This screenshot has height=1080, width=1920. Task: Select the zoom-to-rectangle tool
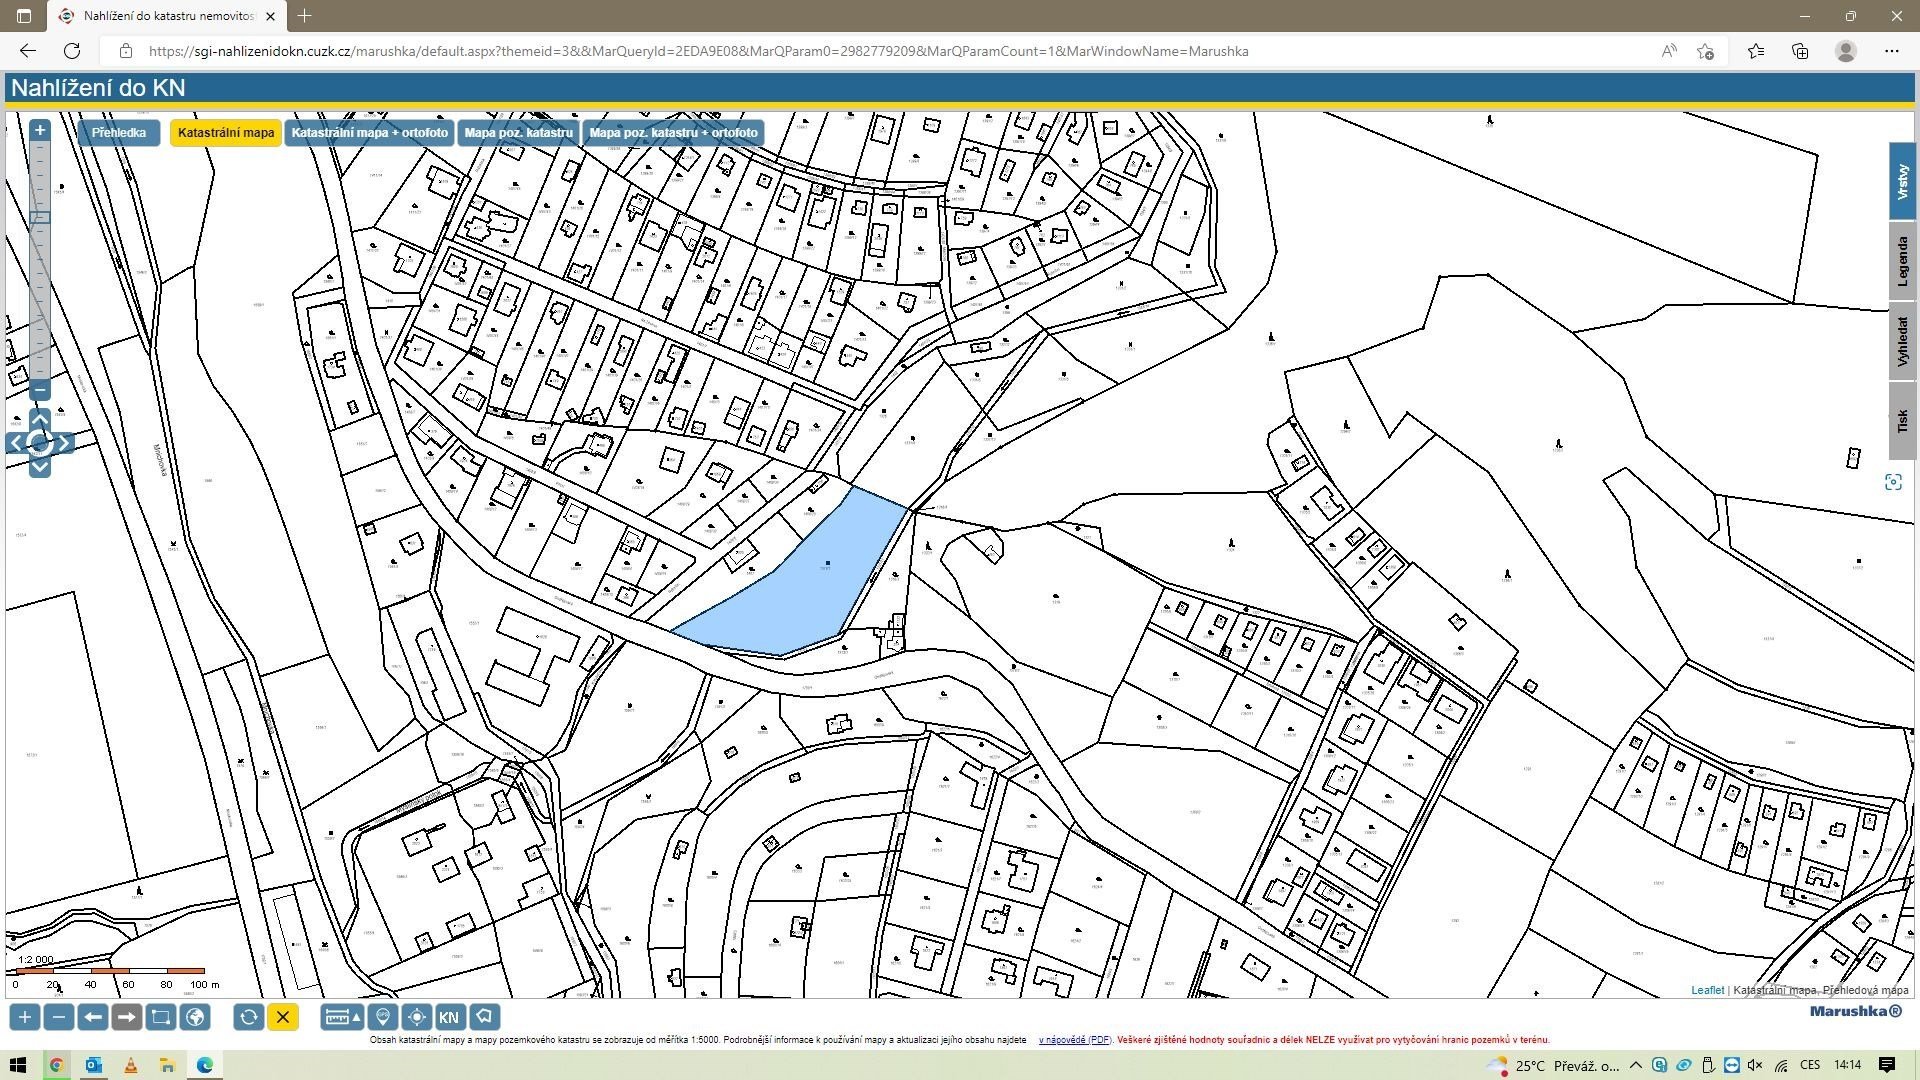161,1017
